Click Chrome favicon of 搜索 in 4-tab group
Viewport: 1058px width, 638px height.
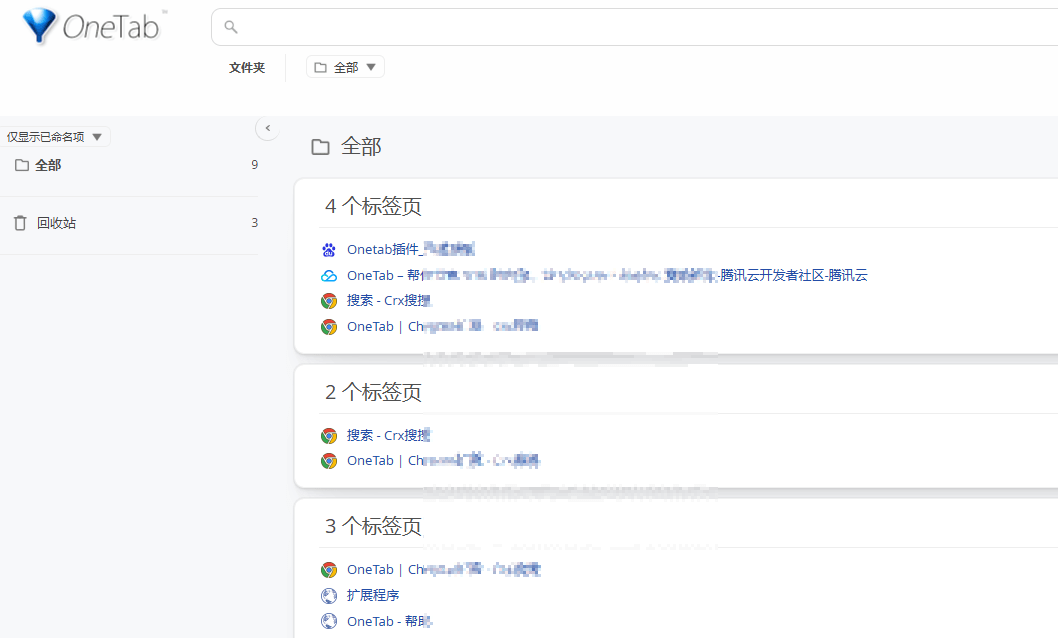click(x=329, y=301)
